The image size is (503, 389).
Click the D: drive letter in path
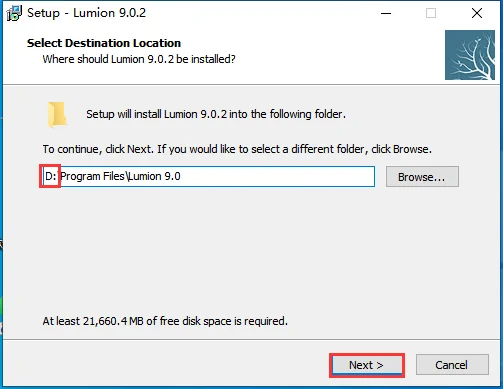point(51,176)
